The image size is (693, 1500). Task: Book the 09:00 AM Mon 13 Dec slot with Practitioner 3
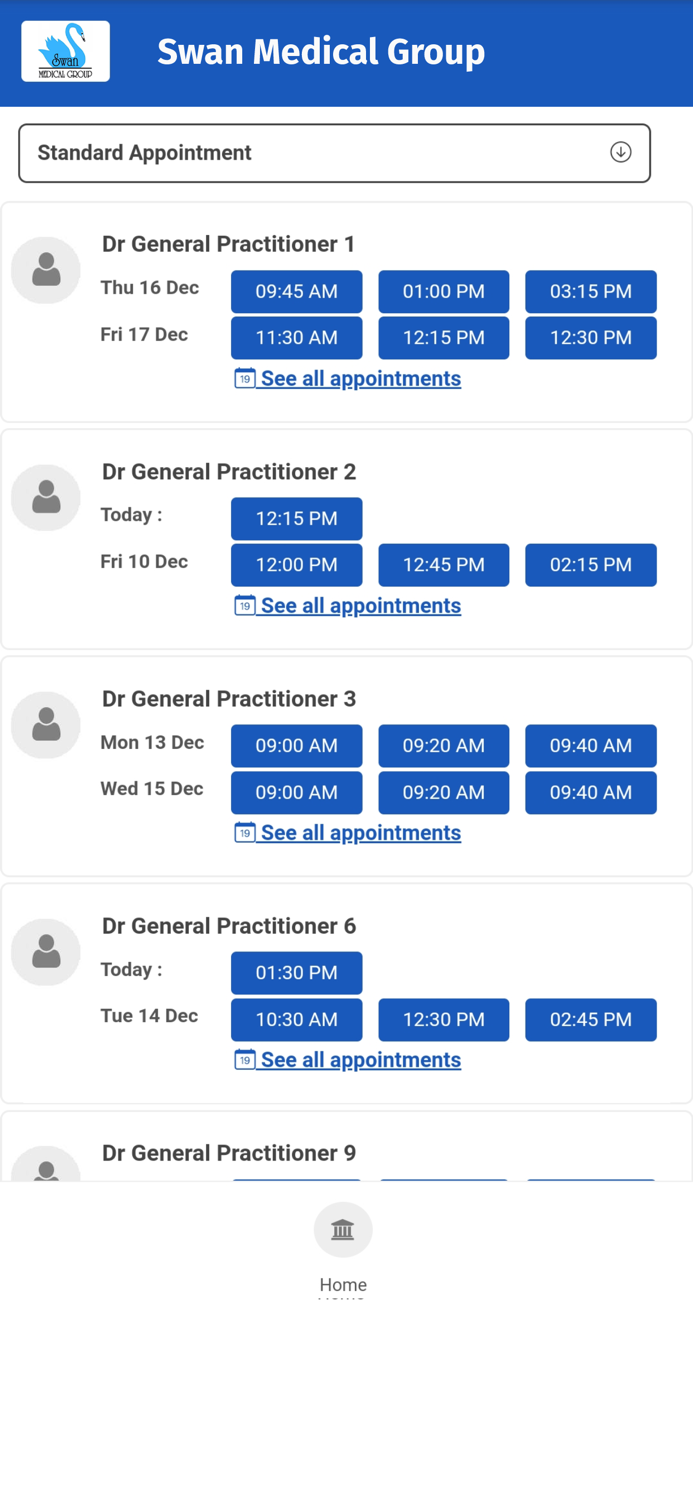click(296, 746)
